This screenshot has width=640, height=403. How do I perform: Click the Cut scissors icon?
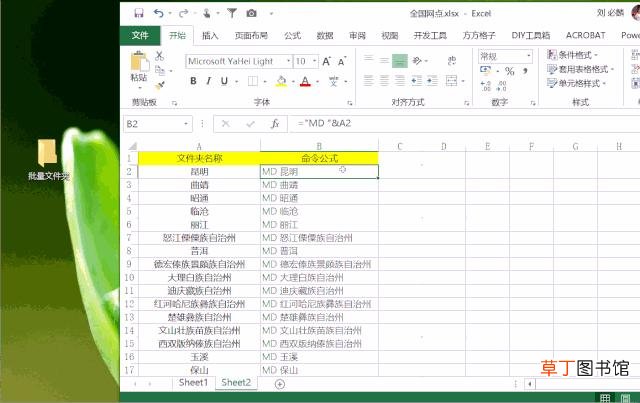click(x=160, y=56)
